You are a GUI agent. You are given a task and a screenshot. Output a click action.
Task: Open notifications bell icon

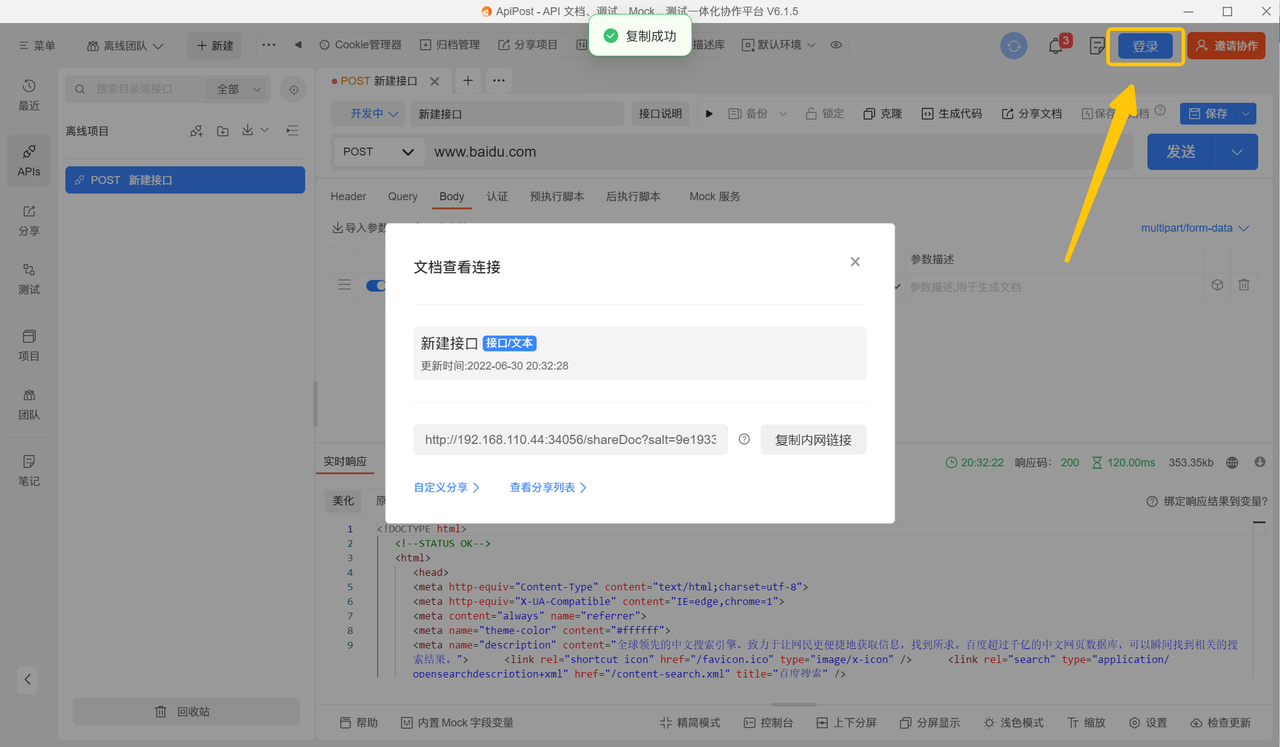tap(1056, 46)
